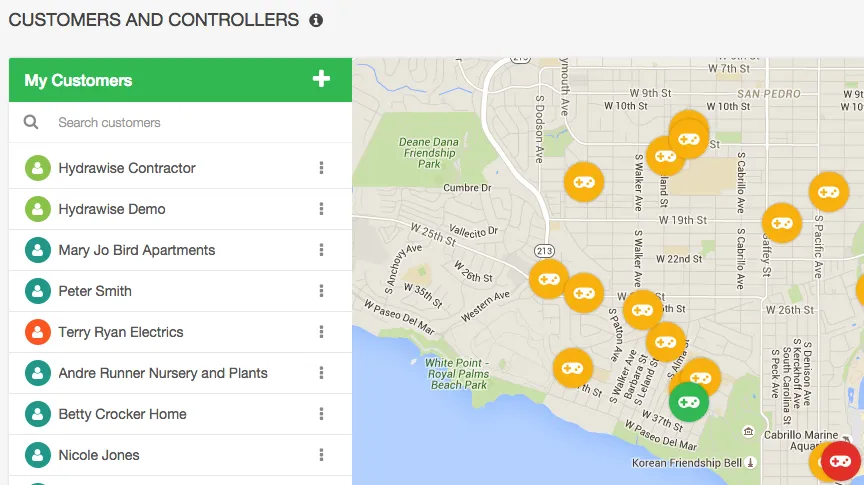Click the Hydrawise Contractor green avatar icon
Viewport: 864px width, 485px height.
[38, 168]
